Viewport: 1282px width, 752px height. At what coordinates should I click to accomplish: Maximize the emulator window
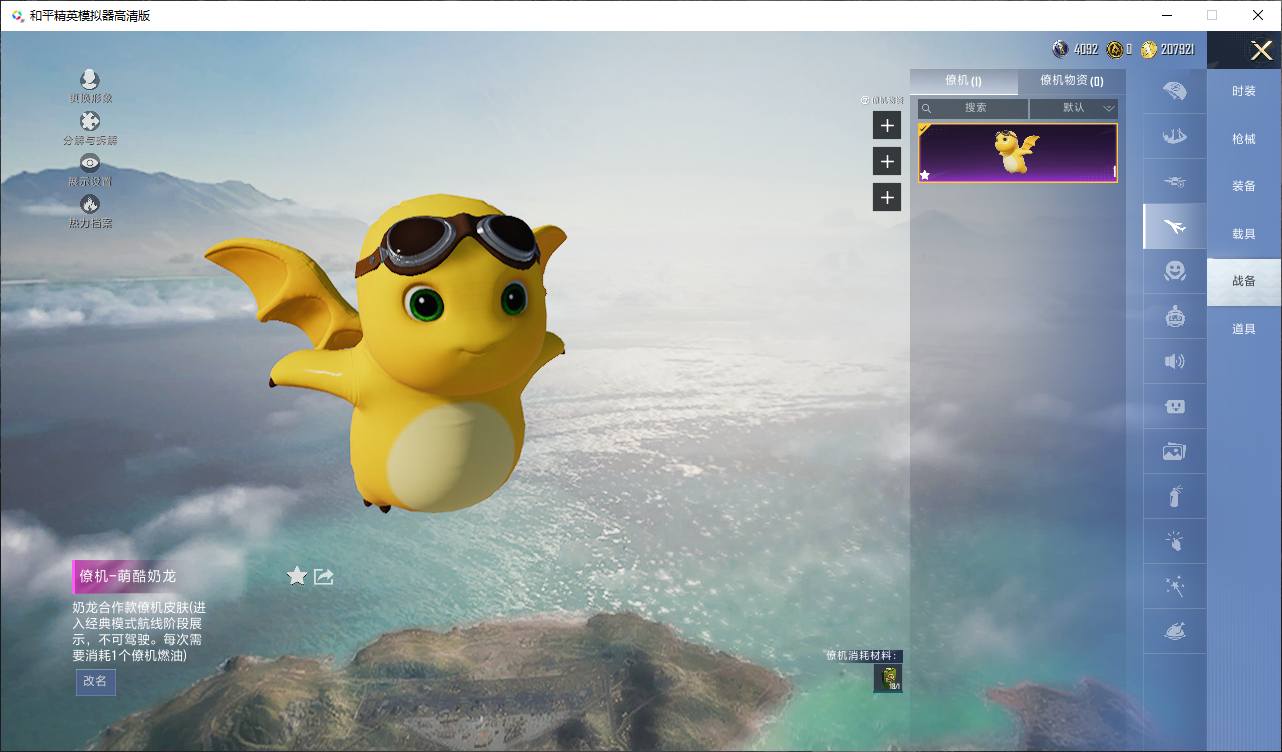pos(1212,15)
